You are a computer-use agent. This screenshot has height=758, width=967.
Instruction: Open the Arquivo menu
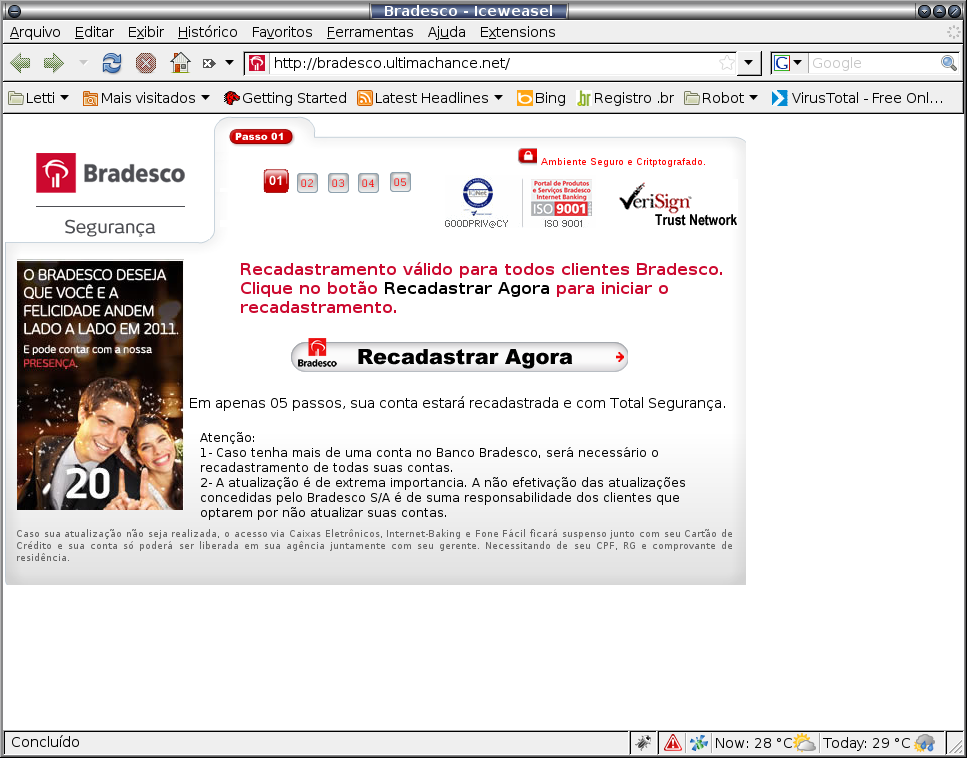[35, 32]
